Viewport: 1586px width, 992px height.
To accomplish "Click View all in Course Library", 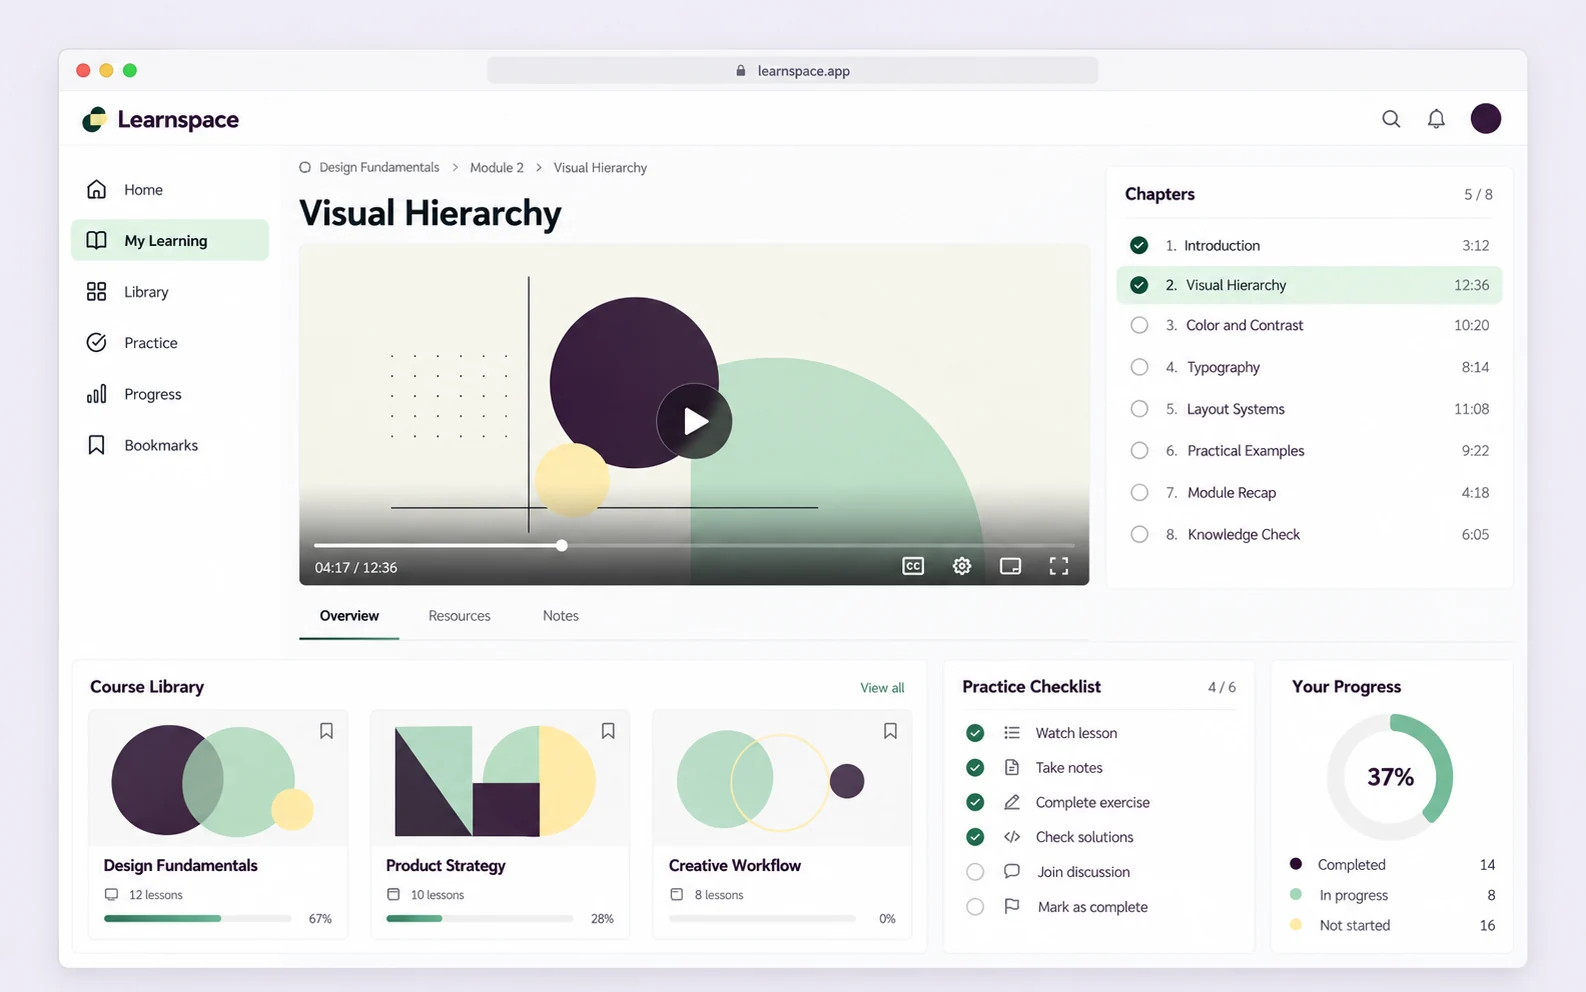I will click(882, 688).
